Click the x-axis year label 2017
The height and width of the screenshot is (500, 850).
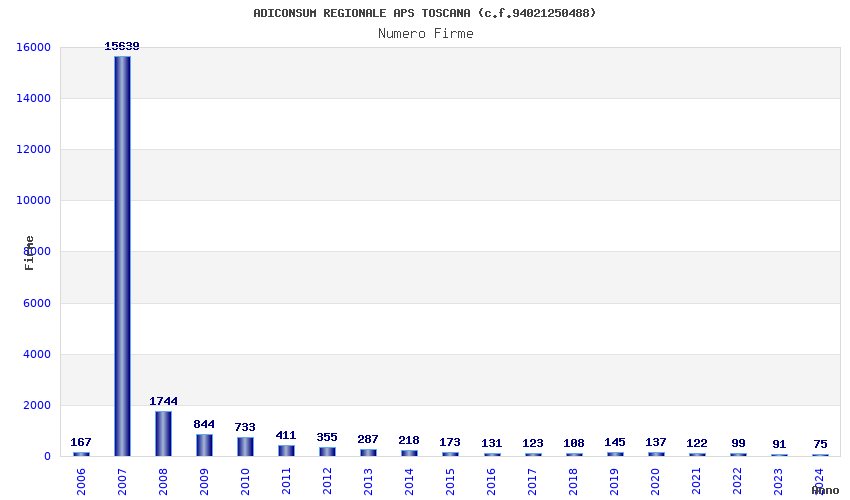pyautogui.click(x=533, y=482)
